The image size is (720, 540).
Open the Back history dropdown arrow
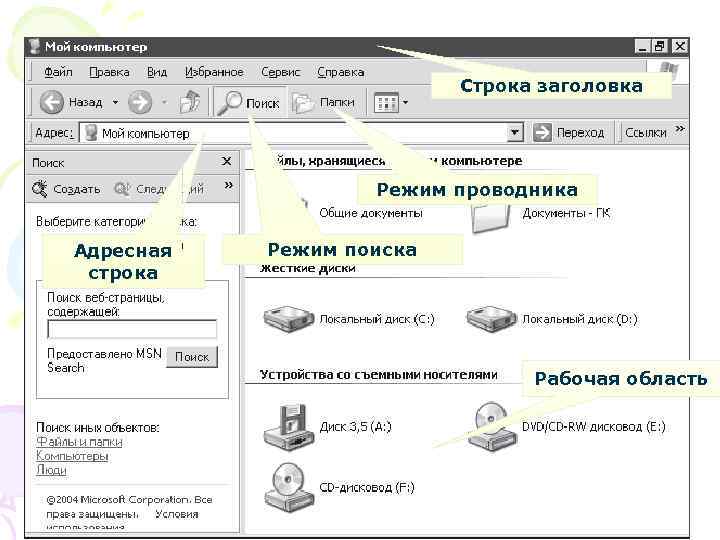(x=115, y=102)
